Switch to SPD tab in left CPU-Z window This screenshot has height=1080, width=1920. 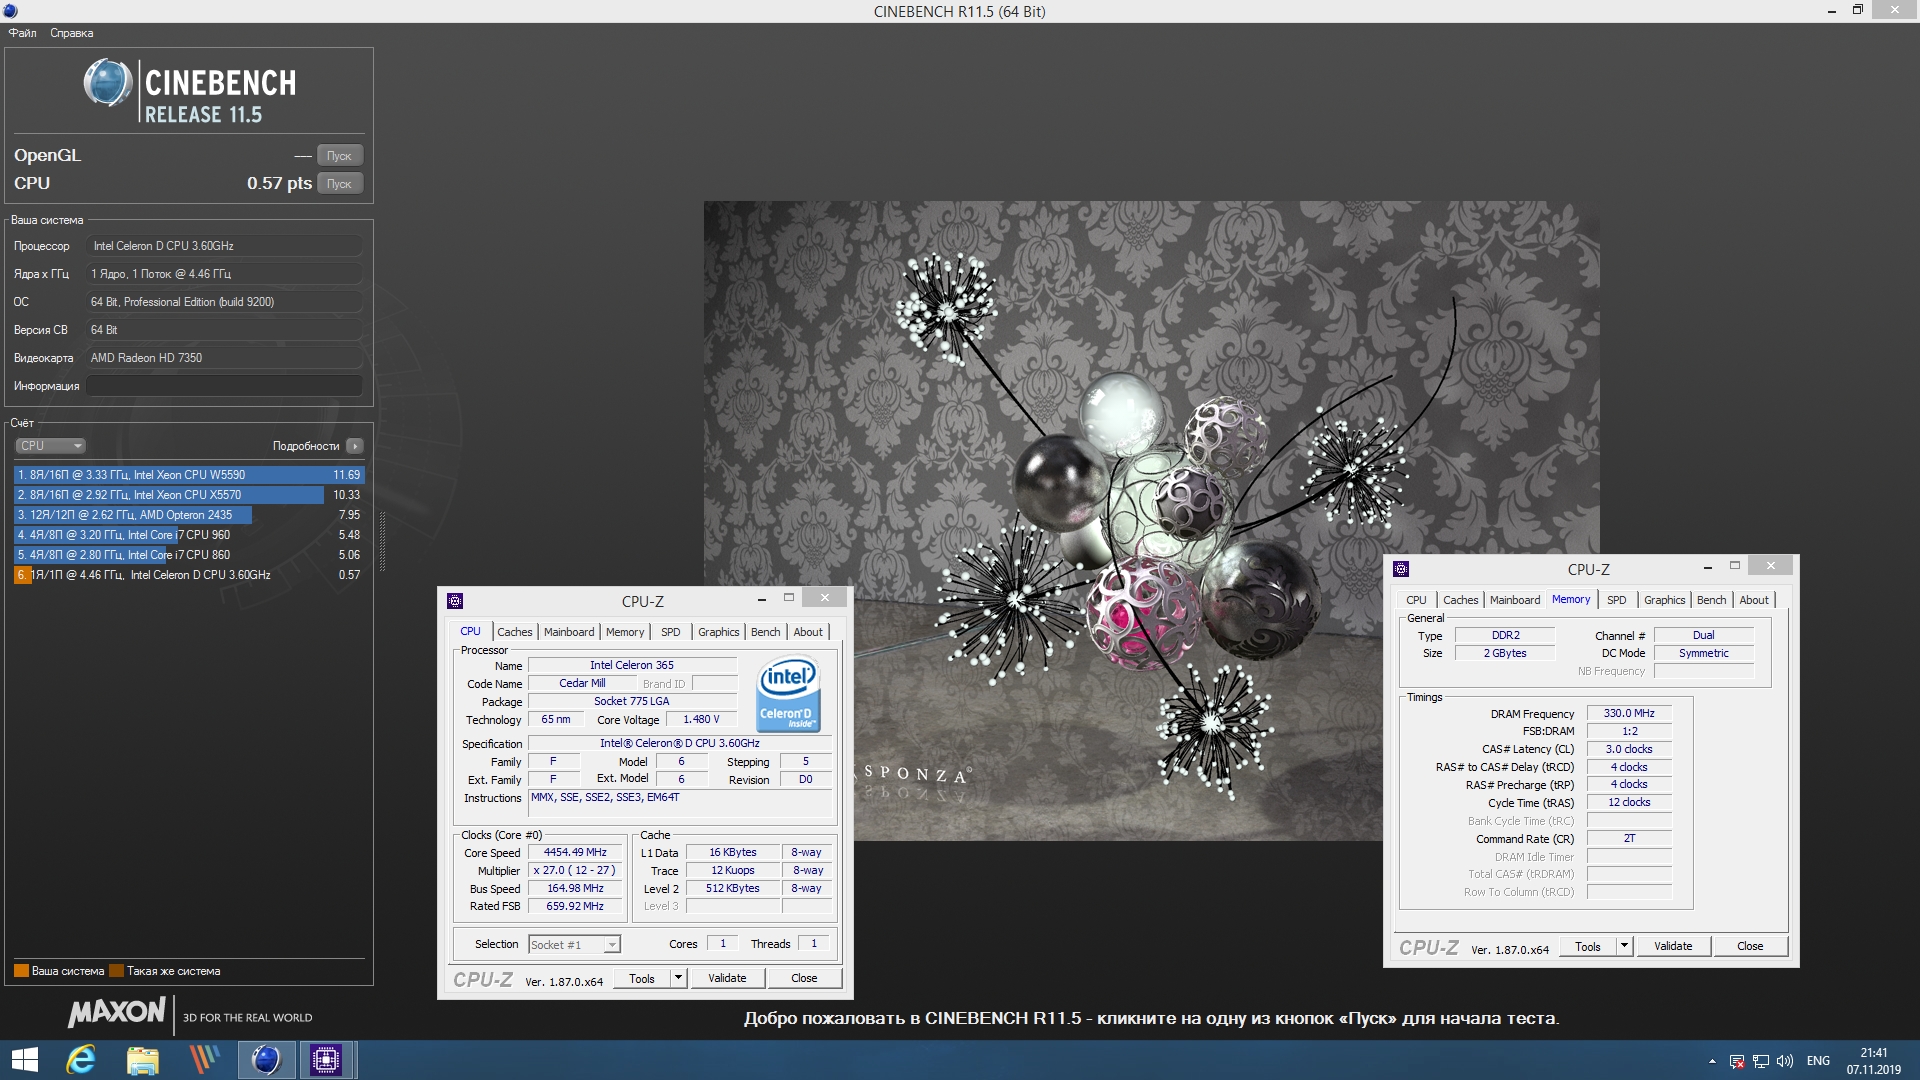[671, 632]
